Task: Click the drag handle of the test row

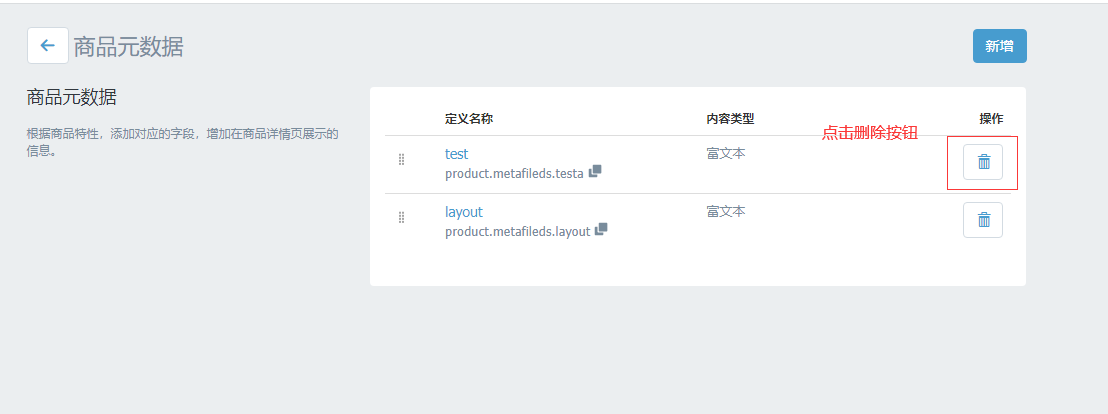Action: pos(401,160)
